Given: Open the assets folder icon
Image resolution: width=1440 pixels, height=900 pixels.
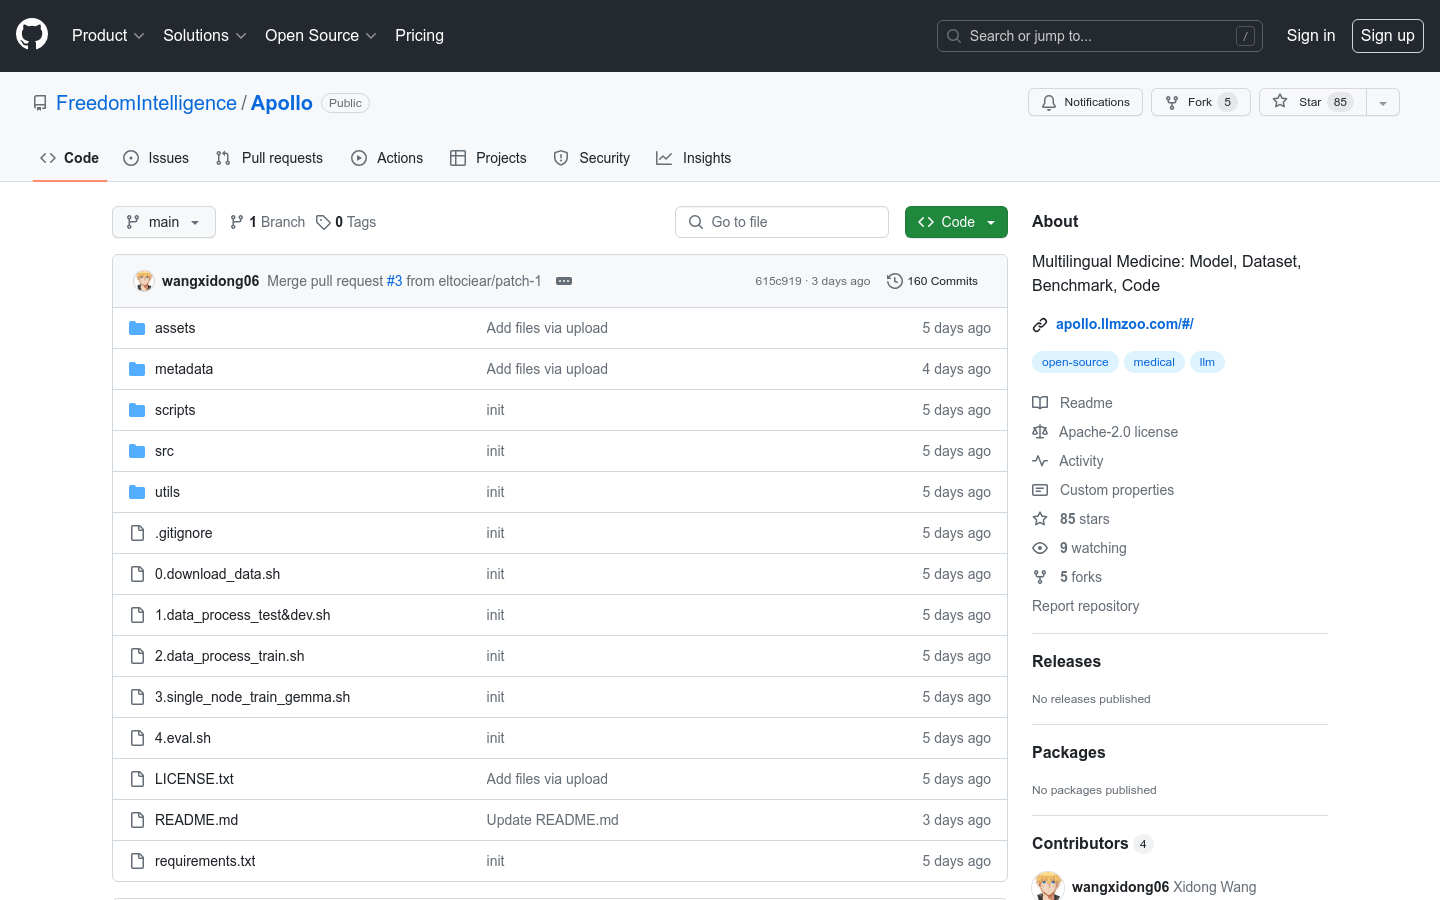Looking at the screenshot, I should pyautogui.click(x=137, y=328).
